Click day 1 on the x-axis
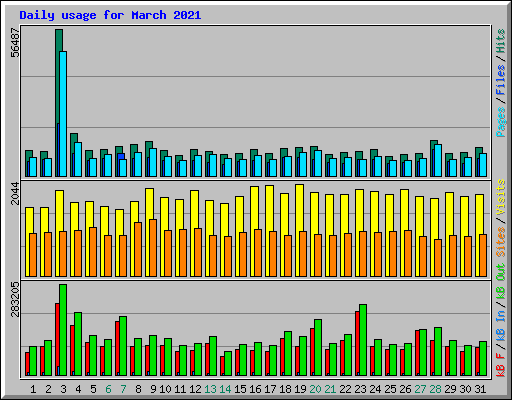The image size is (512, 400). point(33,389)
